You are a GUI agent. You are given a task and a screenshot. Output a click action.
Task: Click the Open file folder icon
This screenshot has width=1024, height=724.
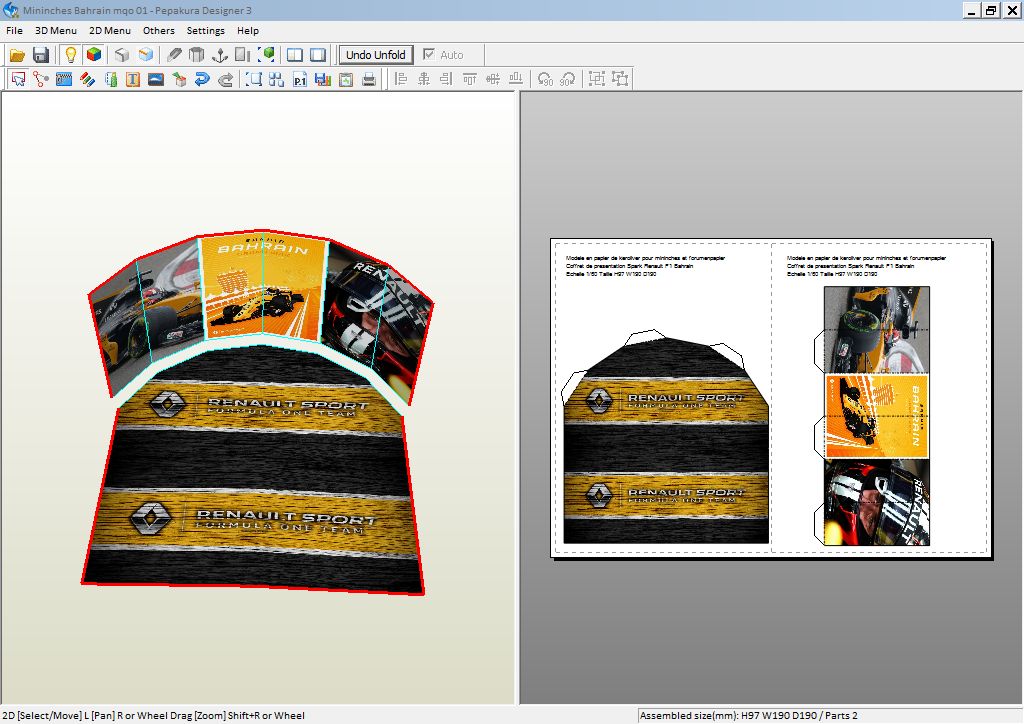click(17, 55)
